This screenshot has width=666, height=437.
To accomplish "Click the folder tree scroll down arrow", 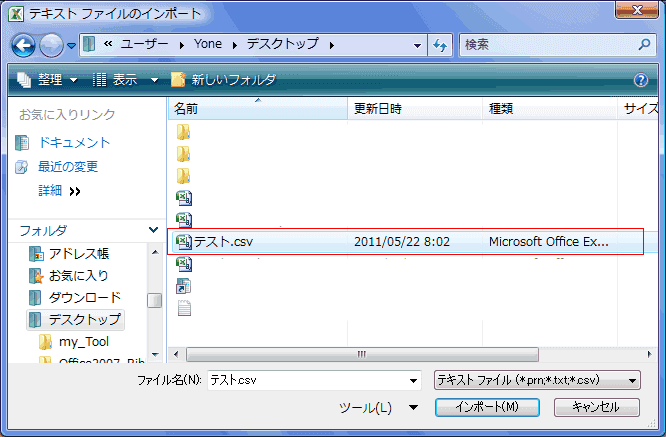I will click(155, 355).
